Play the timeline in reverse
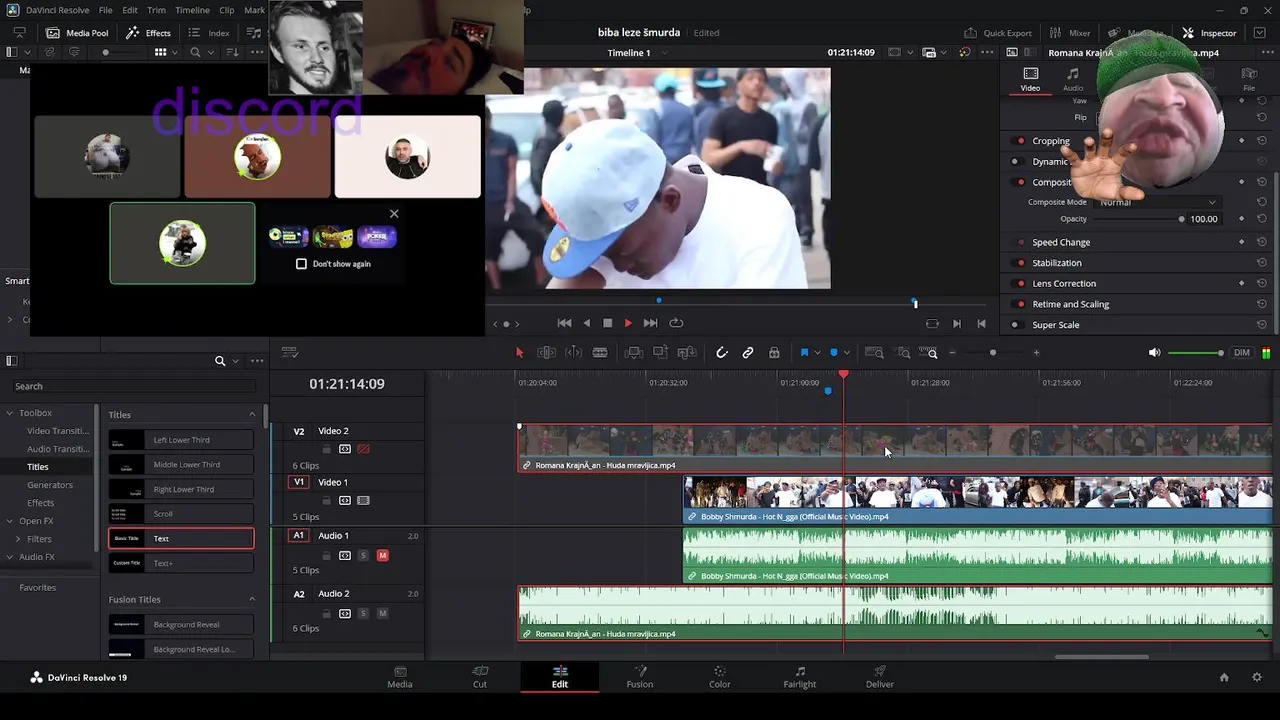The width and height of the screenshot is (1280, 720). 586,323
